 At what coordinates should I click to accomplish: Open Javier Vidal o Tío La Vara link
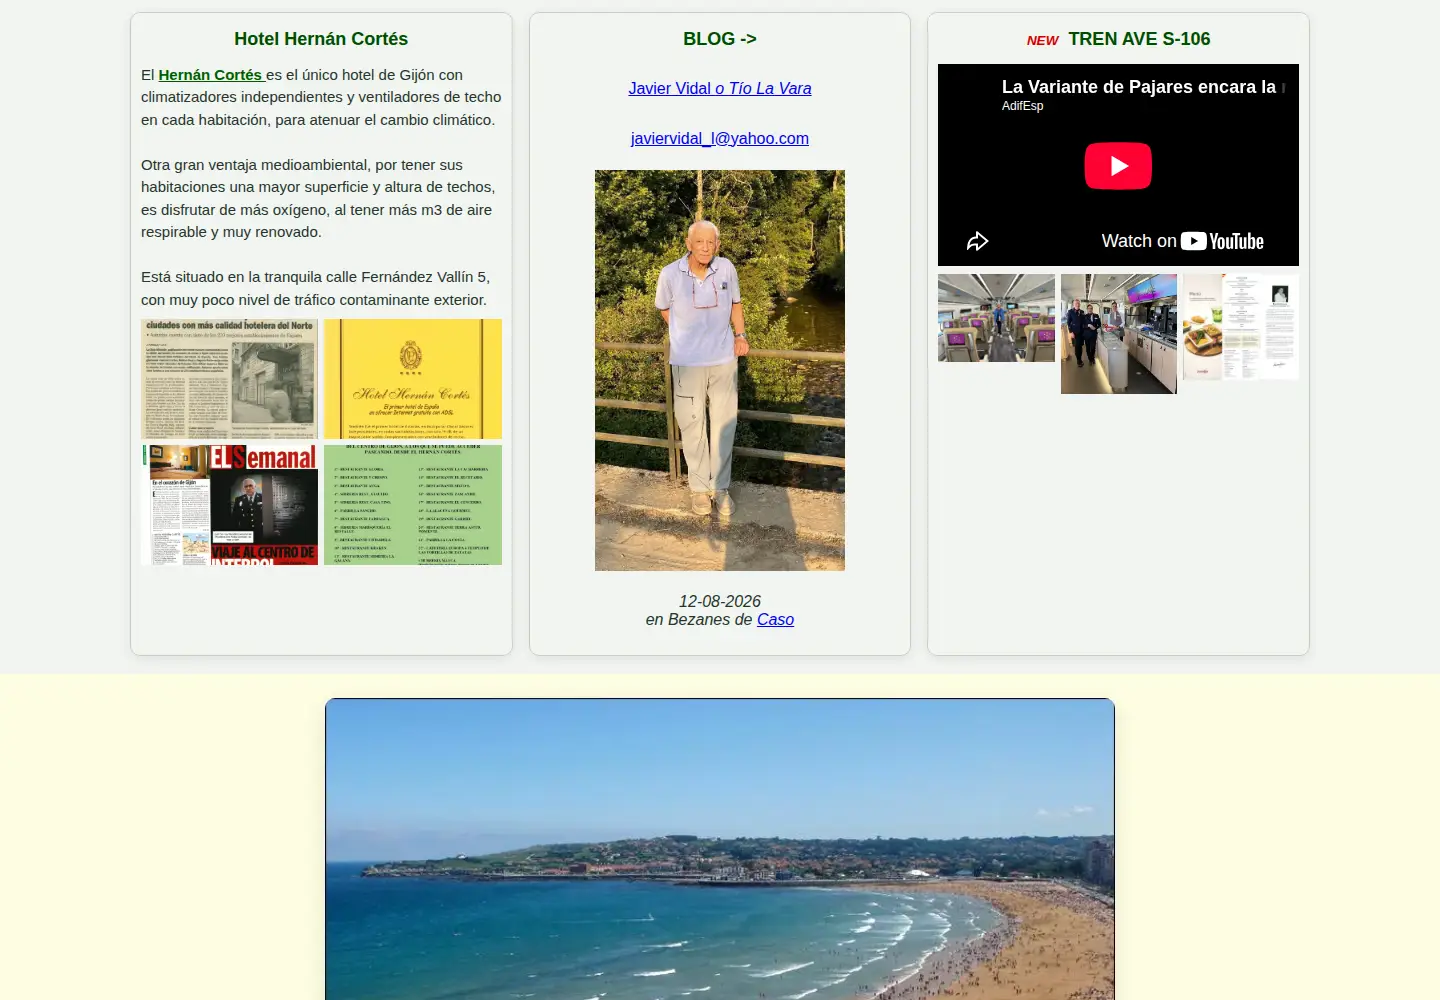720,88
